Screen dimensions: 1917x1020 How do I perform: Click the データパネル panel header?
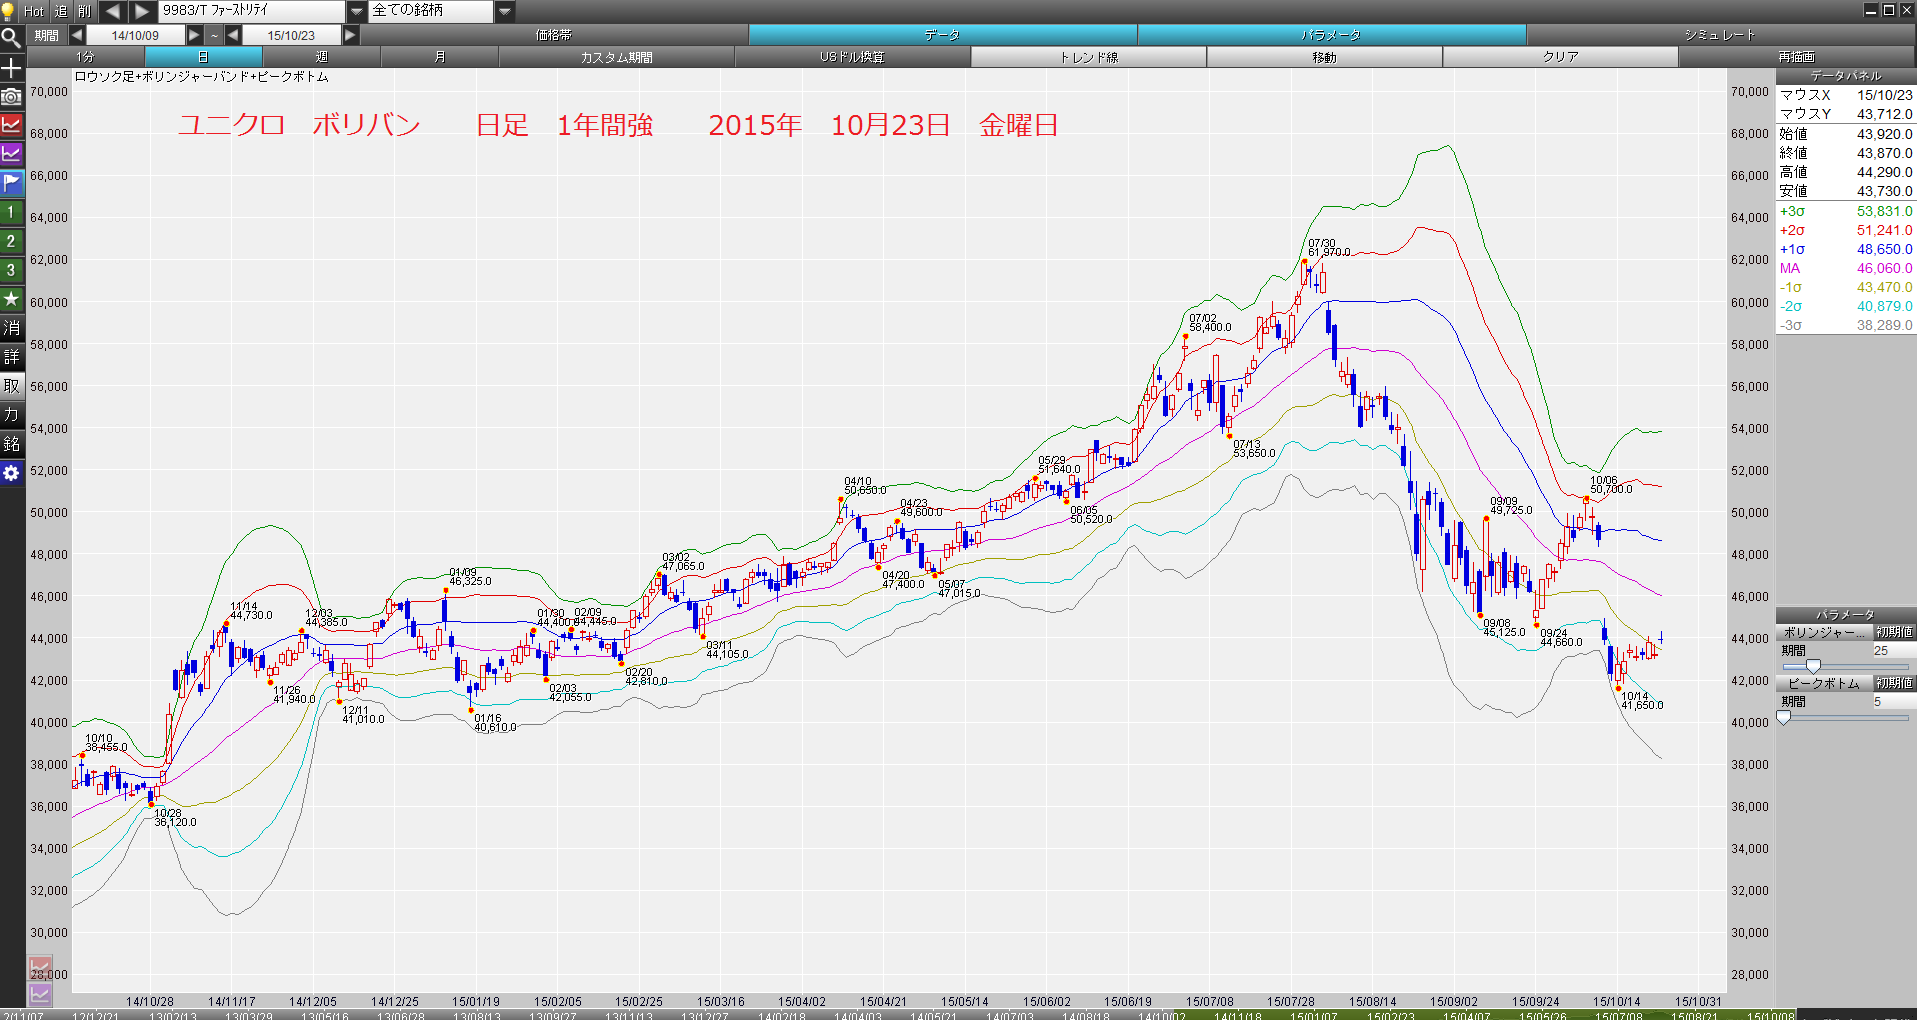click(1846, 76)
